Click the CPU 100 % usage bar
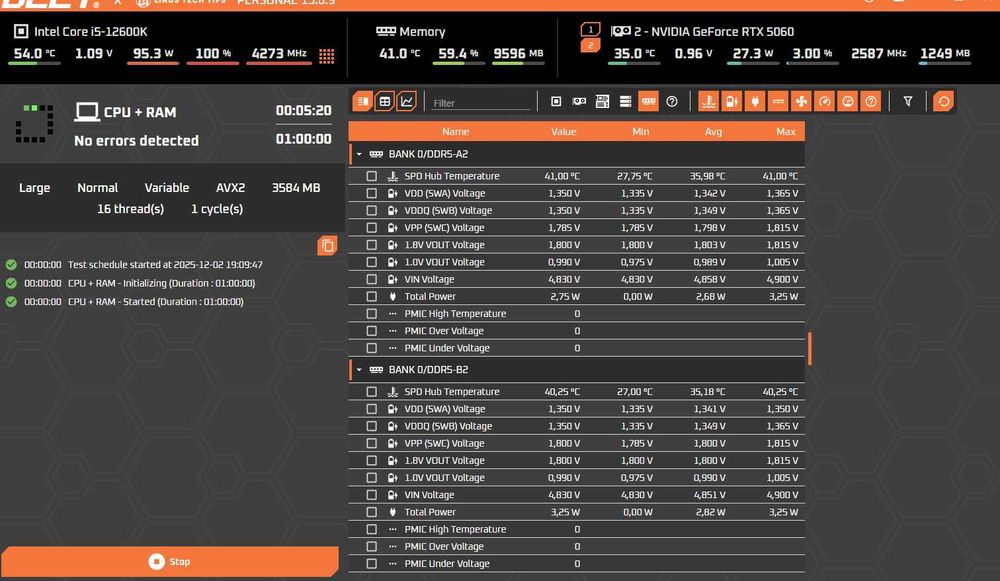This screenshot has height=581, width=1000. click(213, 63)
